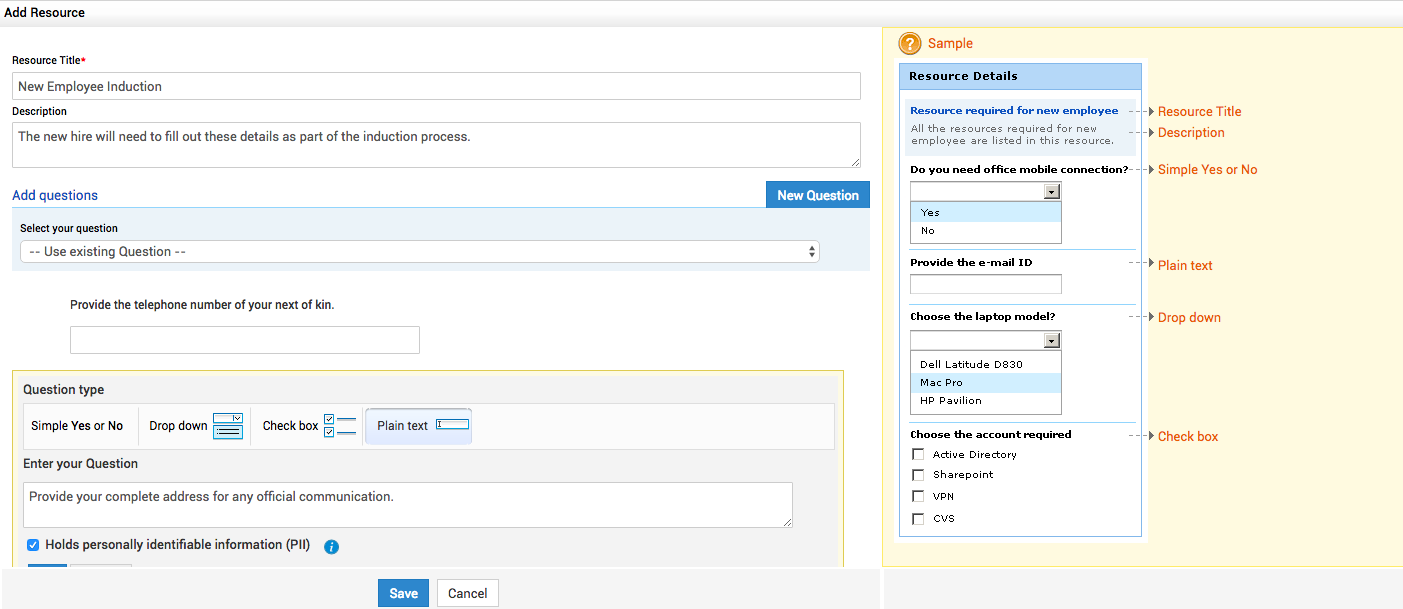Click the PII info icon
The height and width of the screenshot is (609, 1403).
coord(332,547)
